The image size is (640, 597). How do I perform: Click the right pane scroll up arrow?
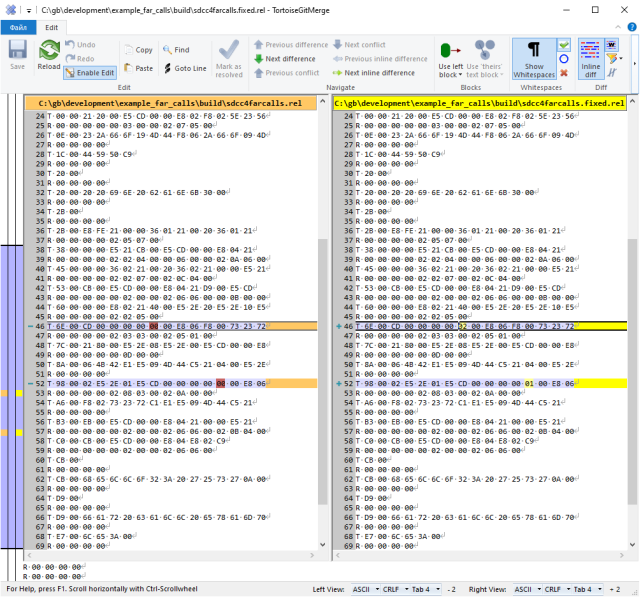coord(632,101)
